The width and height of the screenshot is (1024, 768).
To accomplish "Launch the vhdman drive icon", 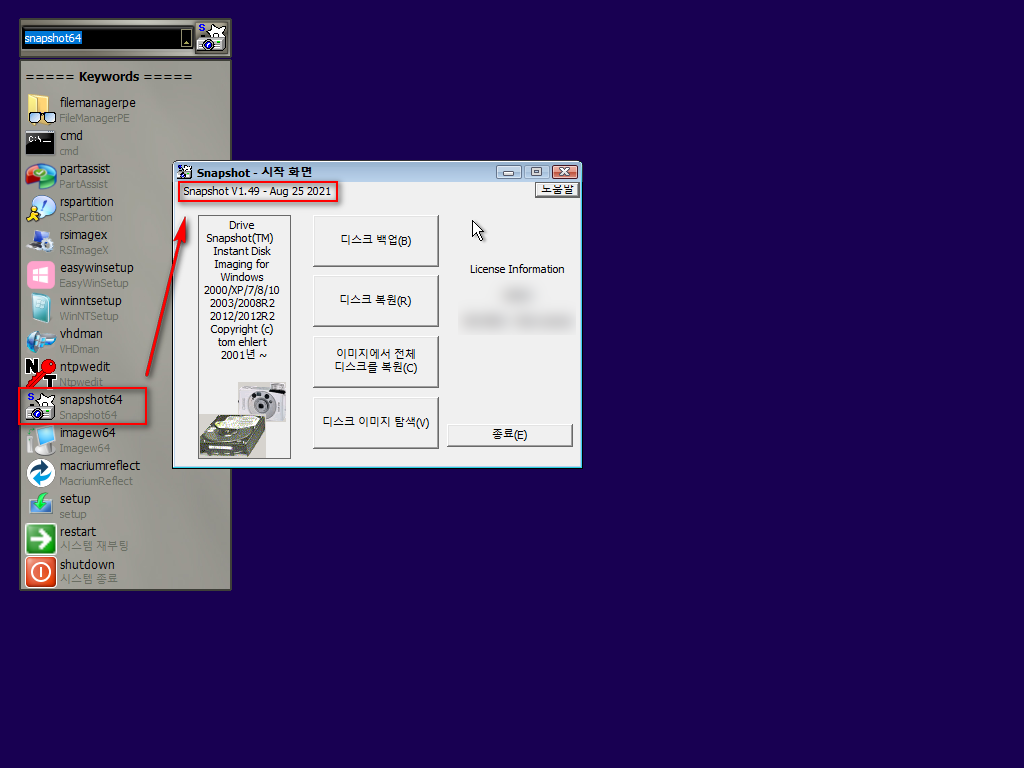I will 40,340.
